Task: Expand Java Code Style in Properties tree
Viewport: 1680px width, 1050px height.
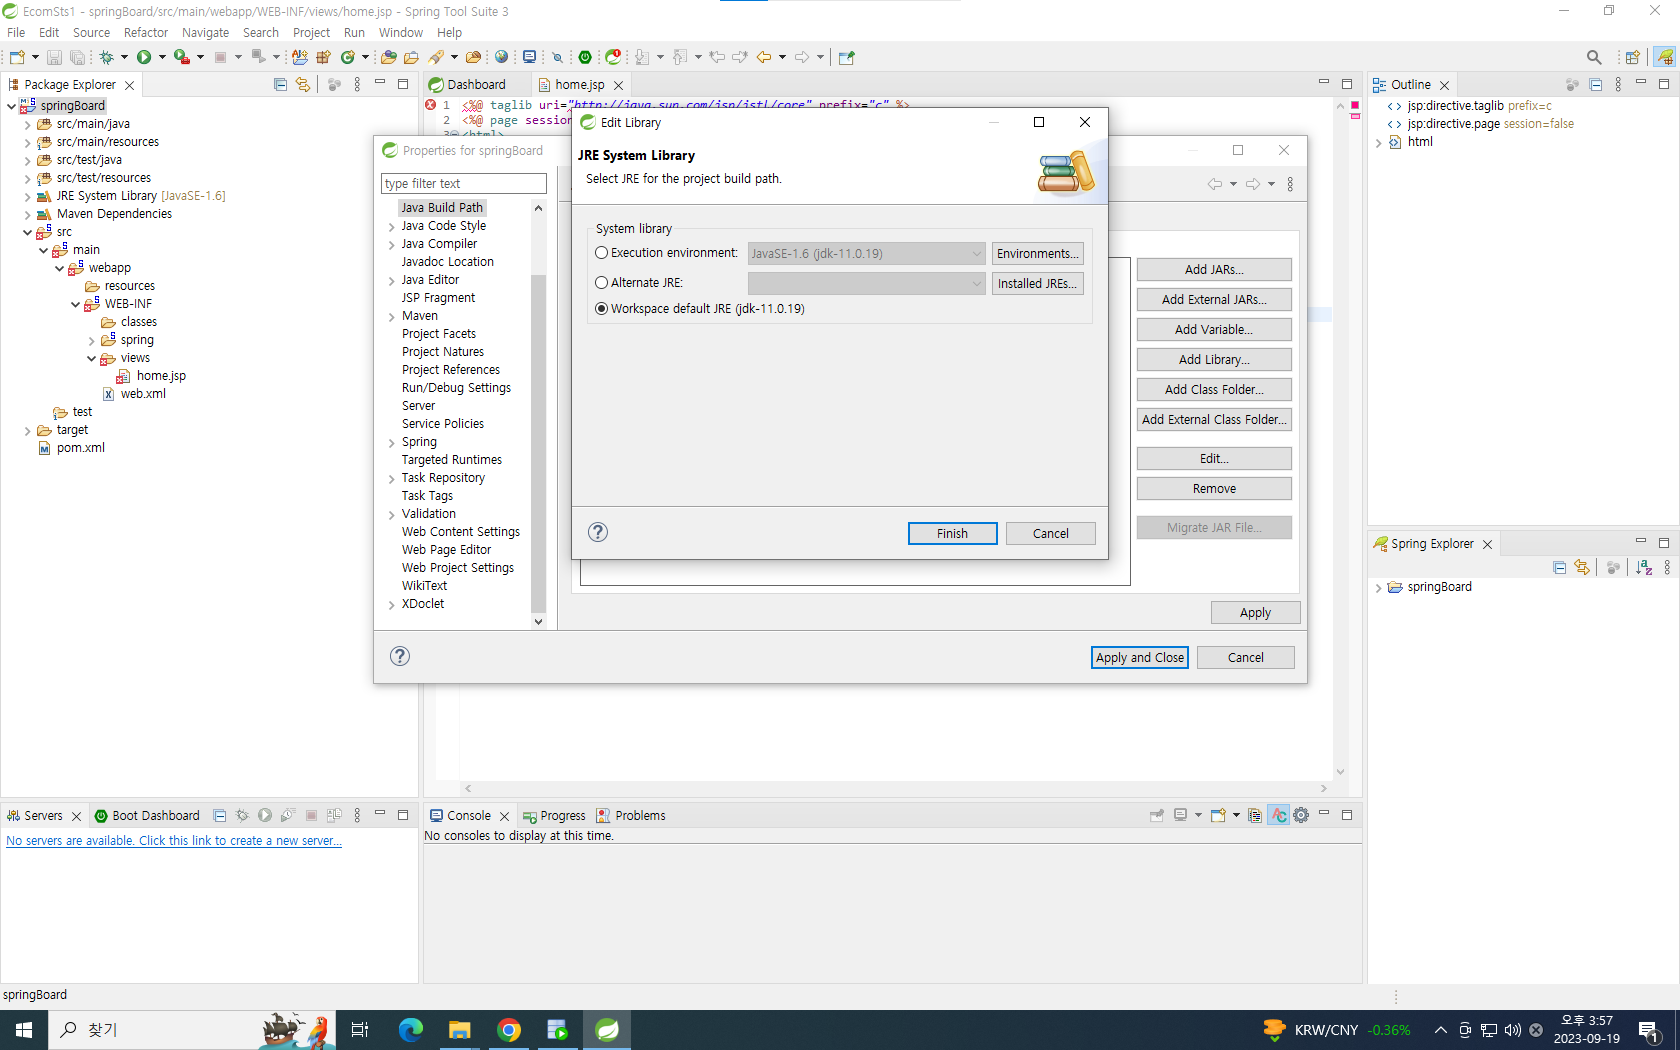Action: [391, 226]
